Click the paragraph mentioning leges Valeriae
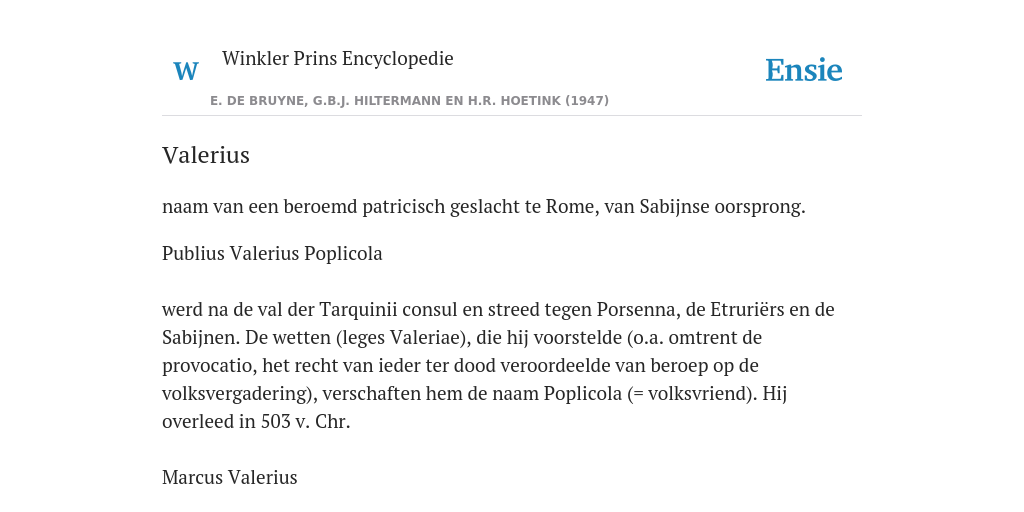This screenshot has width=1024, height=512. pos(498,365)
